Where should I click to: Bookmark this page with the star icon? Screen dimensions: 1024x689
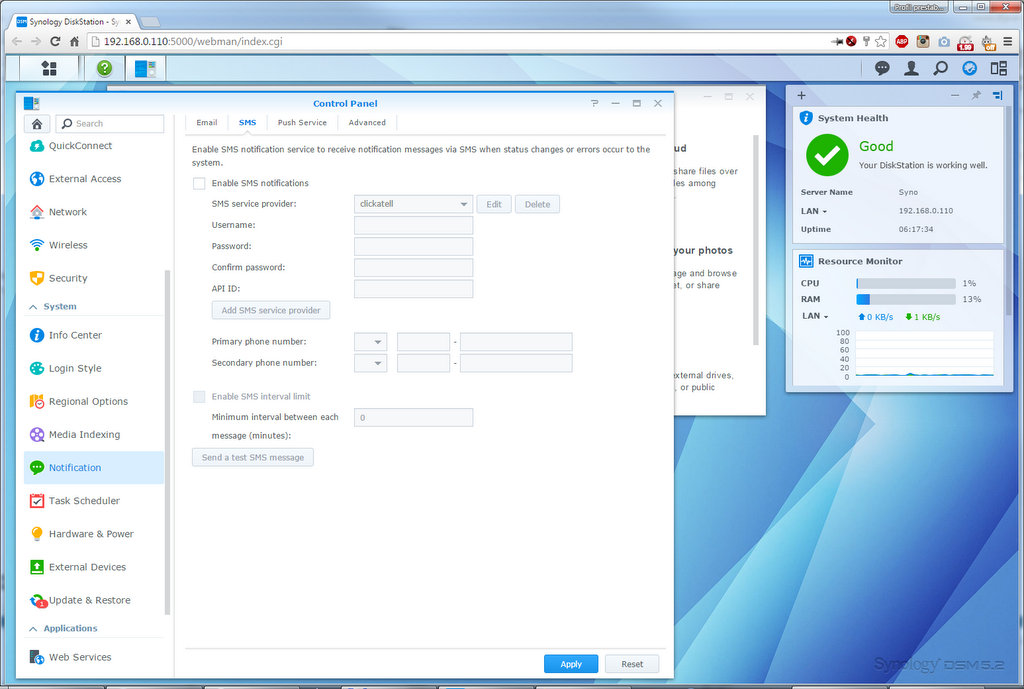tap(881, 41)
